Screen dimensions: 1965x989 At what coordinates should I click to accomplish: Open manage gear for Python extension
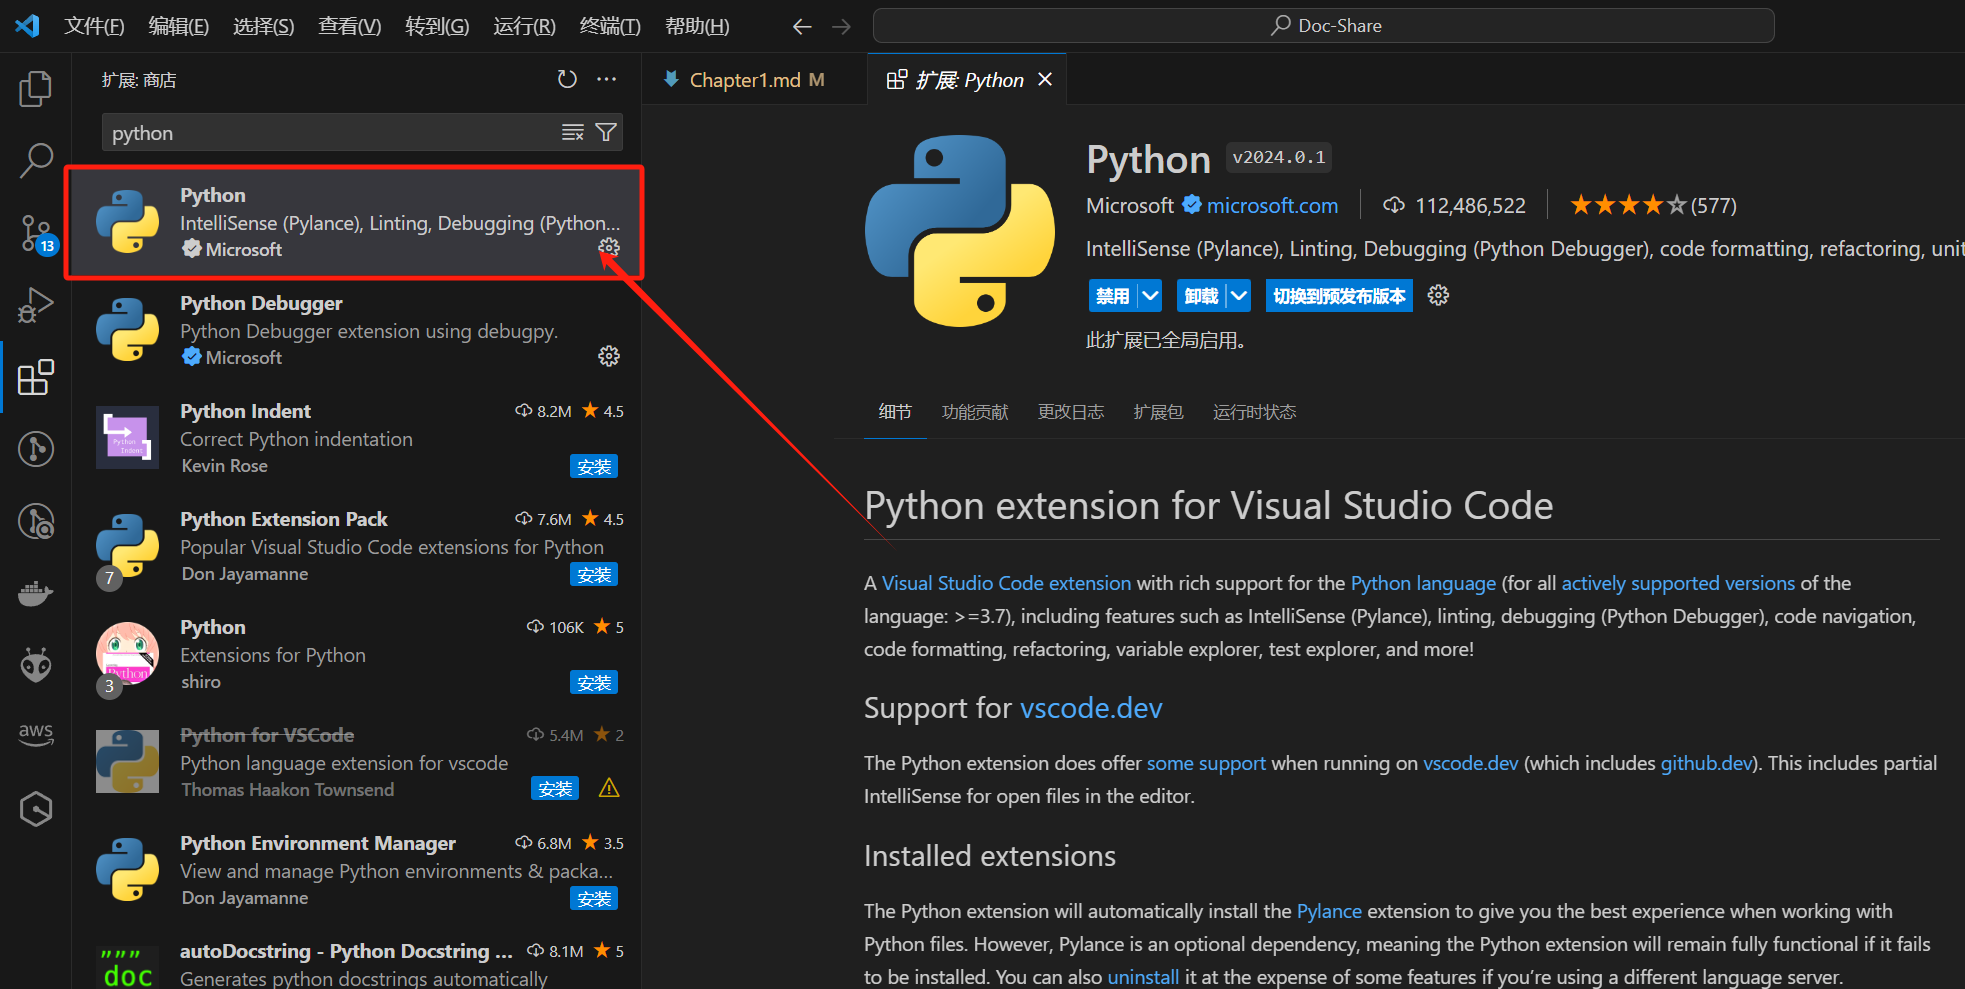(x=609, y=247)
